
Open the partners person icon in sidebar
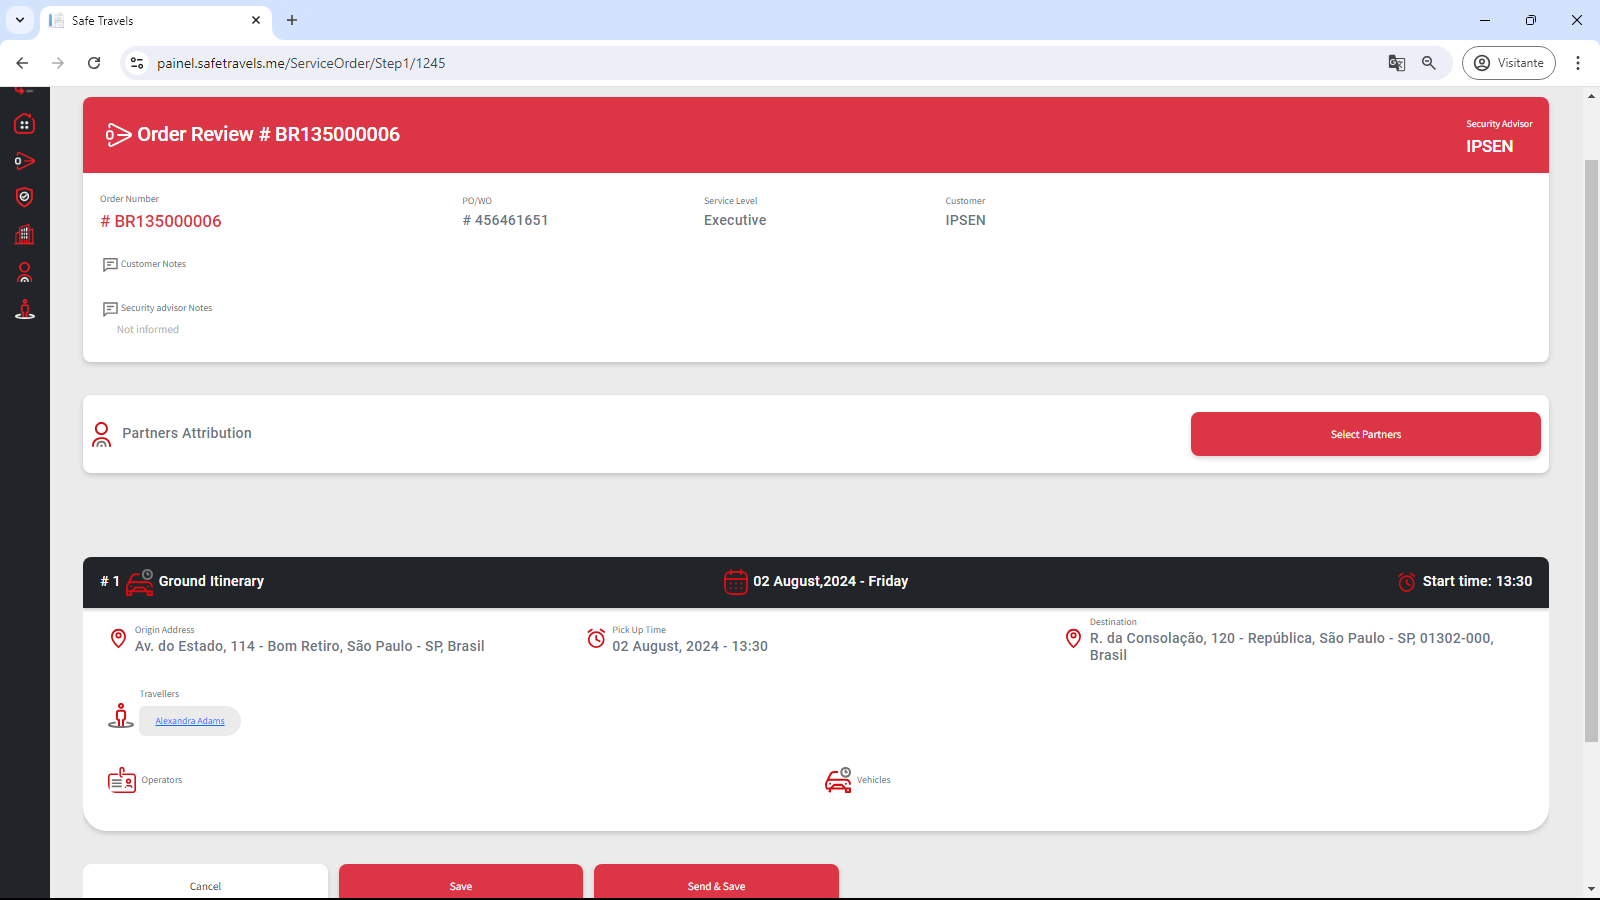(25, 272)
